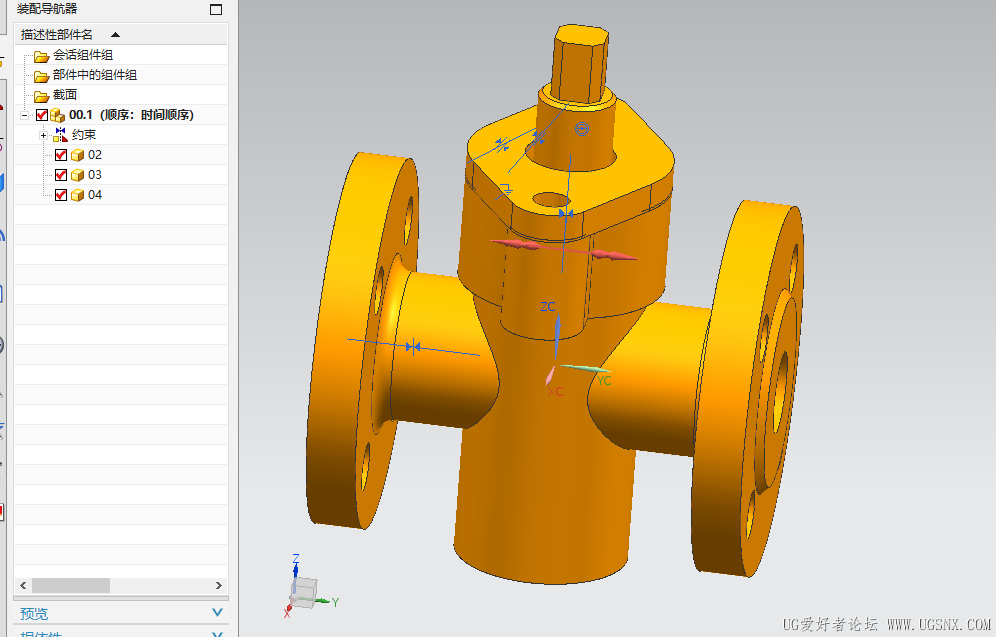Maximize the 装配导航器 panel
This screenshot has width=996, height=637.
[x=216, y=9]
